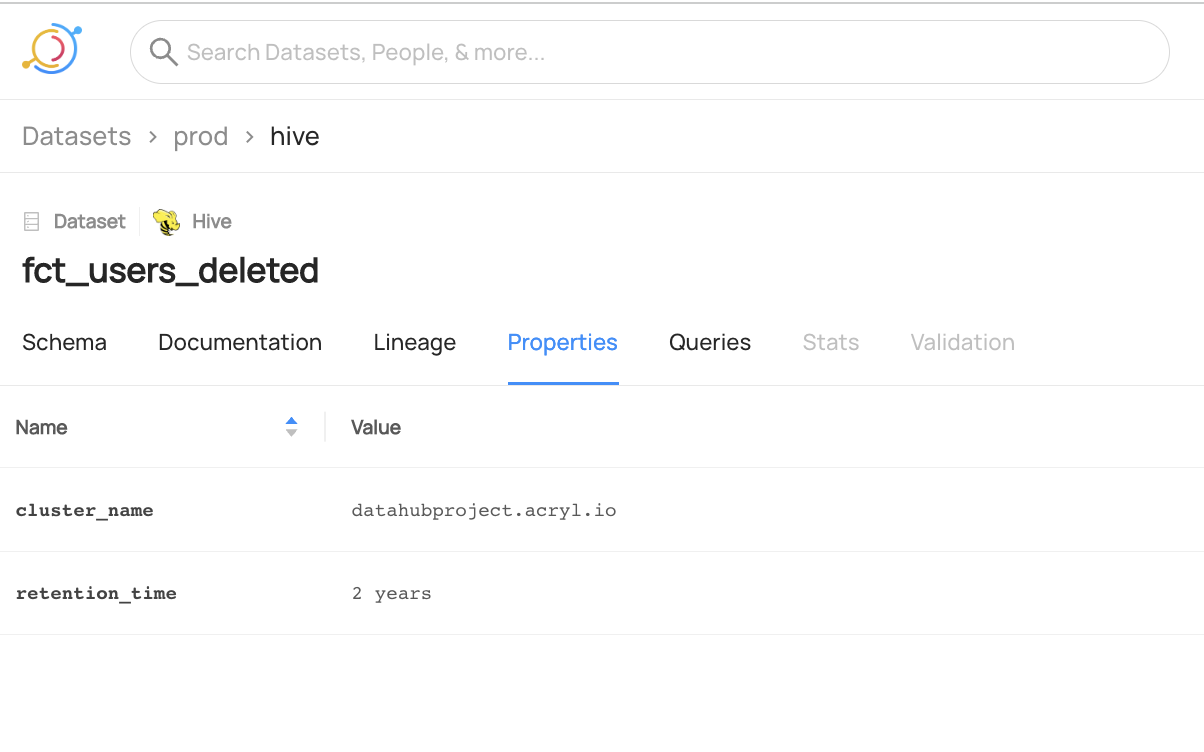Toggle sorting on the Name column header
The image size is (1204, 752).
pyautogui.click(x=42, y=427)
